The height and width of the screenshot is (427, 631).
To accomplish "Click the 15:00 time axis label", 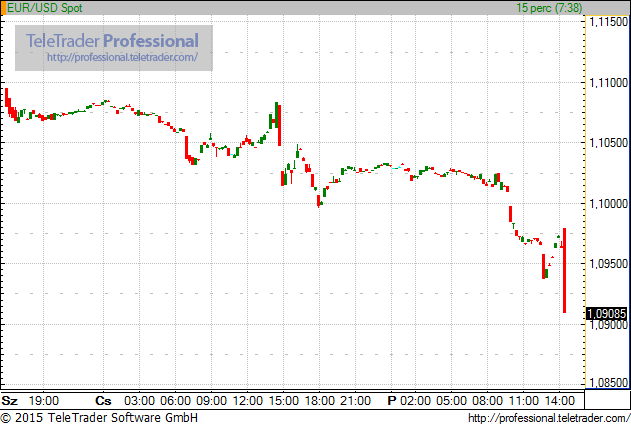I will click(284, 401).
